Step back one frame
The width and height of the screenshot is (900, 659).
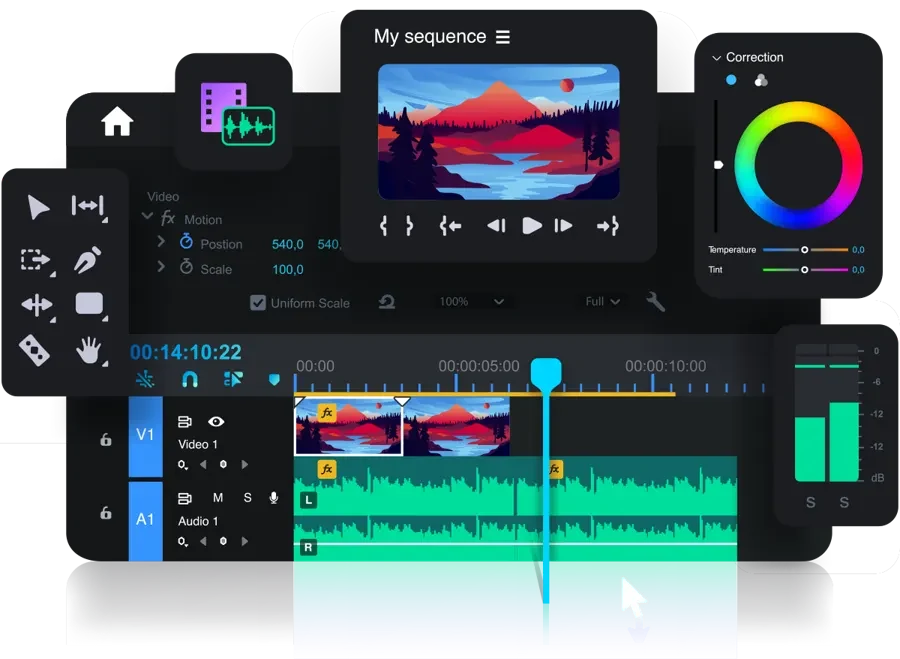coord(496,226)
